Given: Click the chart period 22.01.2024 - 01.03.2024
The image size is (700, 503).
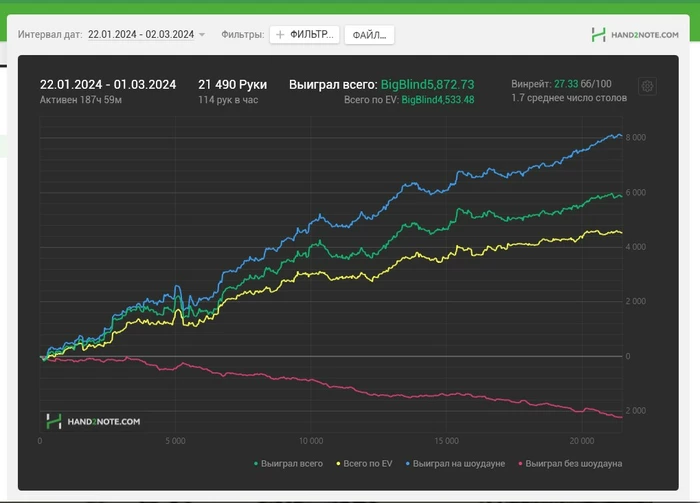Looking at the screenshot, I should [x=108, y=84].
